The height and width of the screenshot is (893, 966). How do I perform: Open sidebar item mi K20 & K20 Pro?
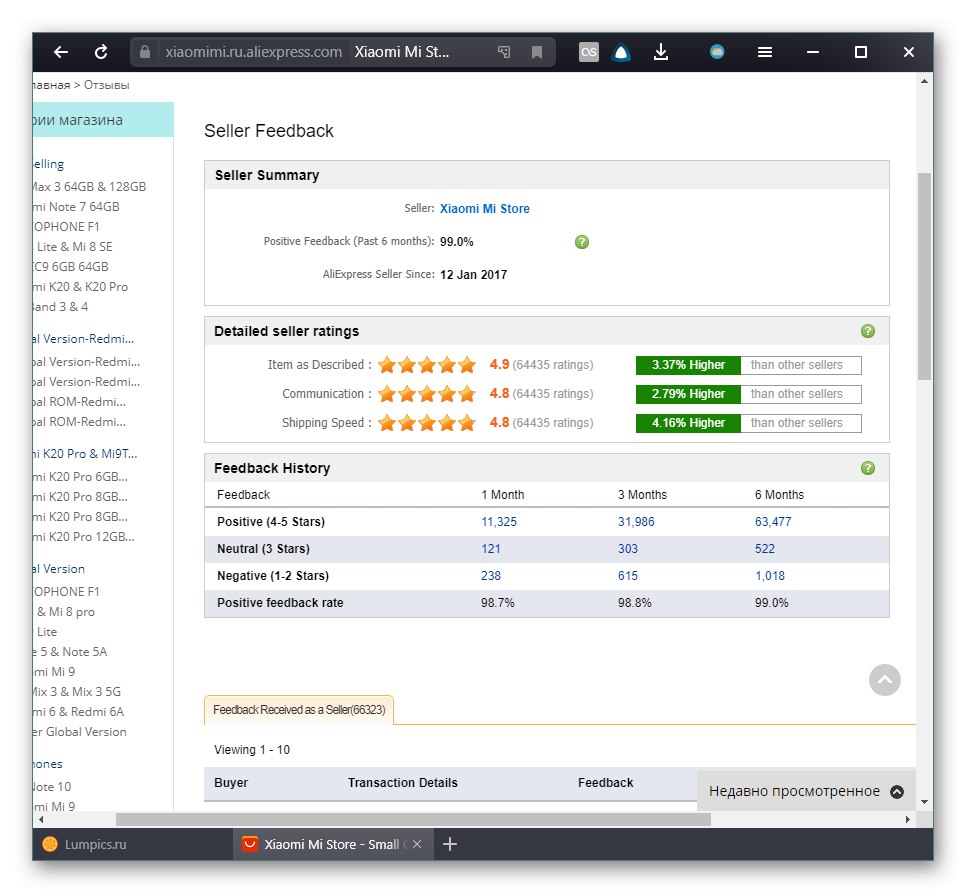tap(81, 287)
